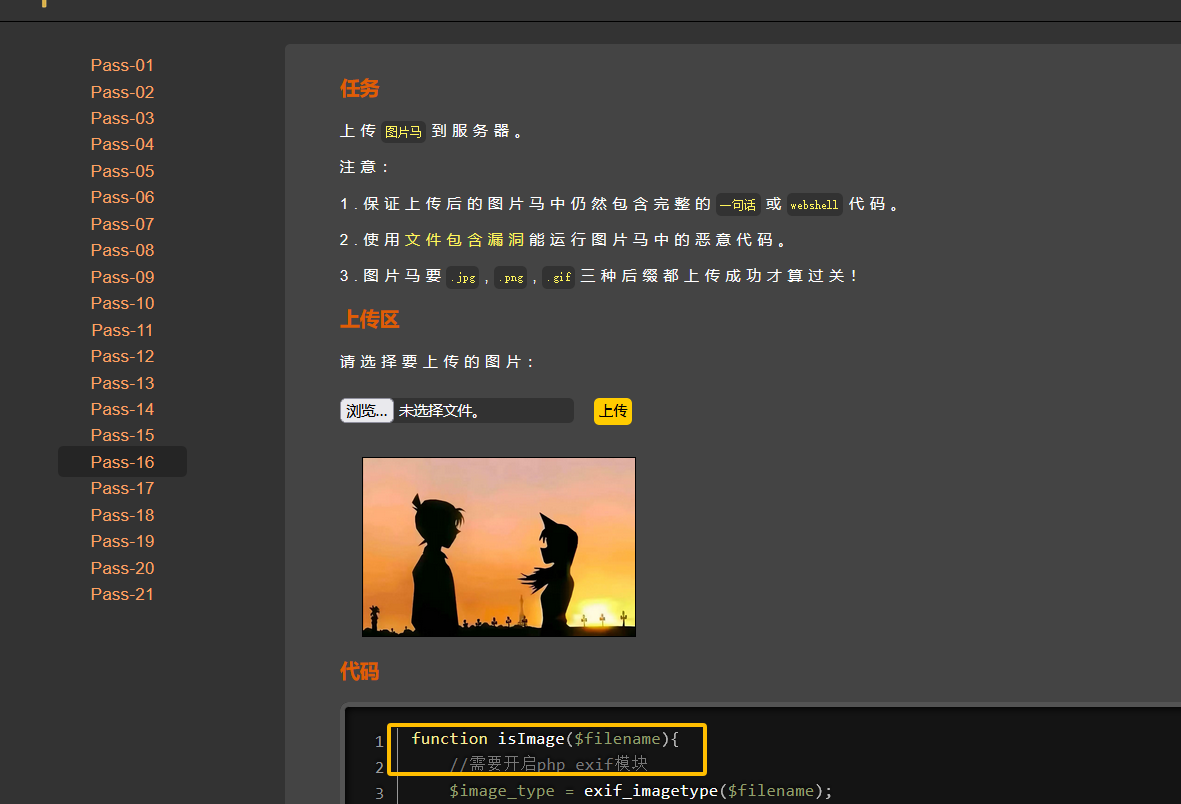
Task: Click code line 1 function isImage
Action: [x=545, y=738]
